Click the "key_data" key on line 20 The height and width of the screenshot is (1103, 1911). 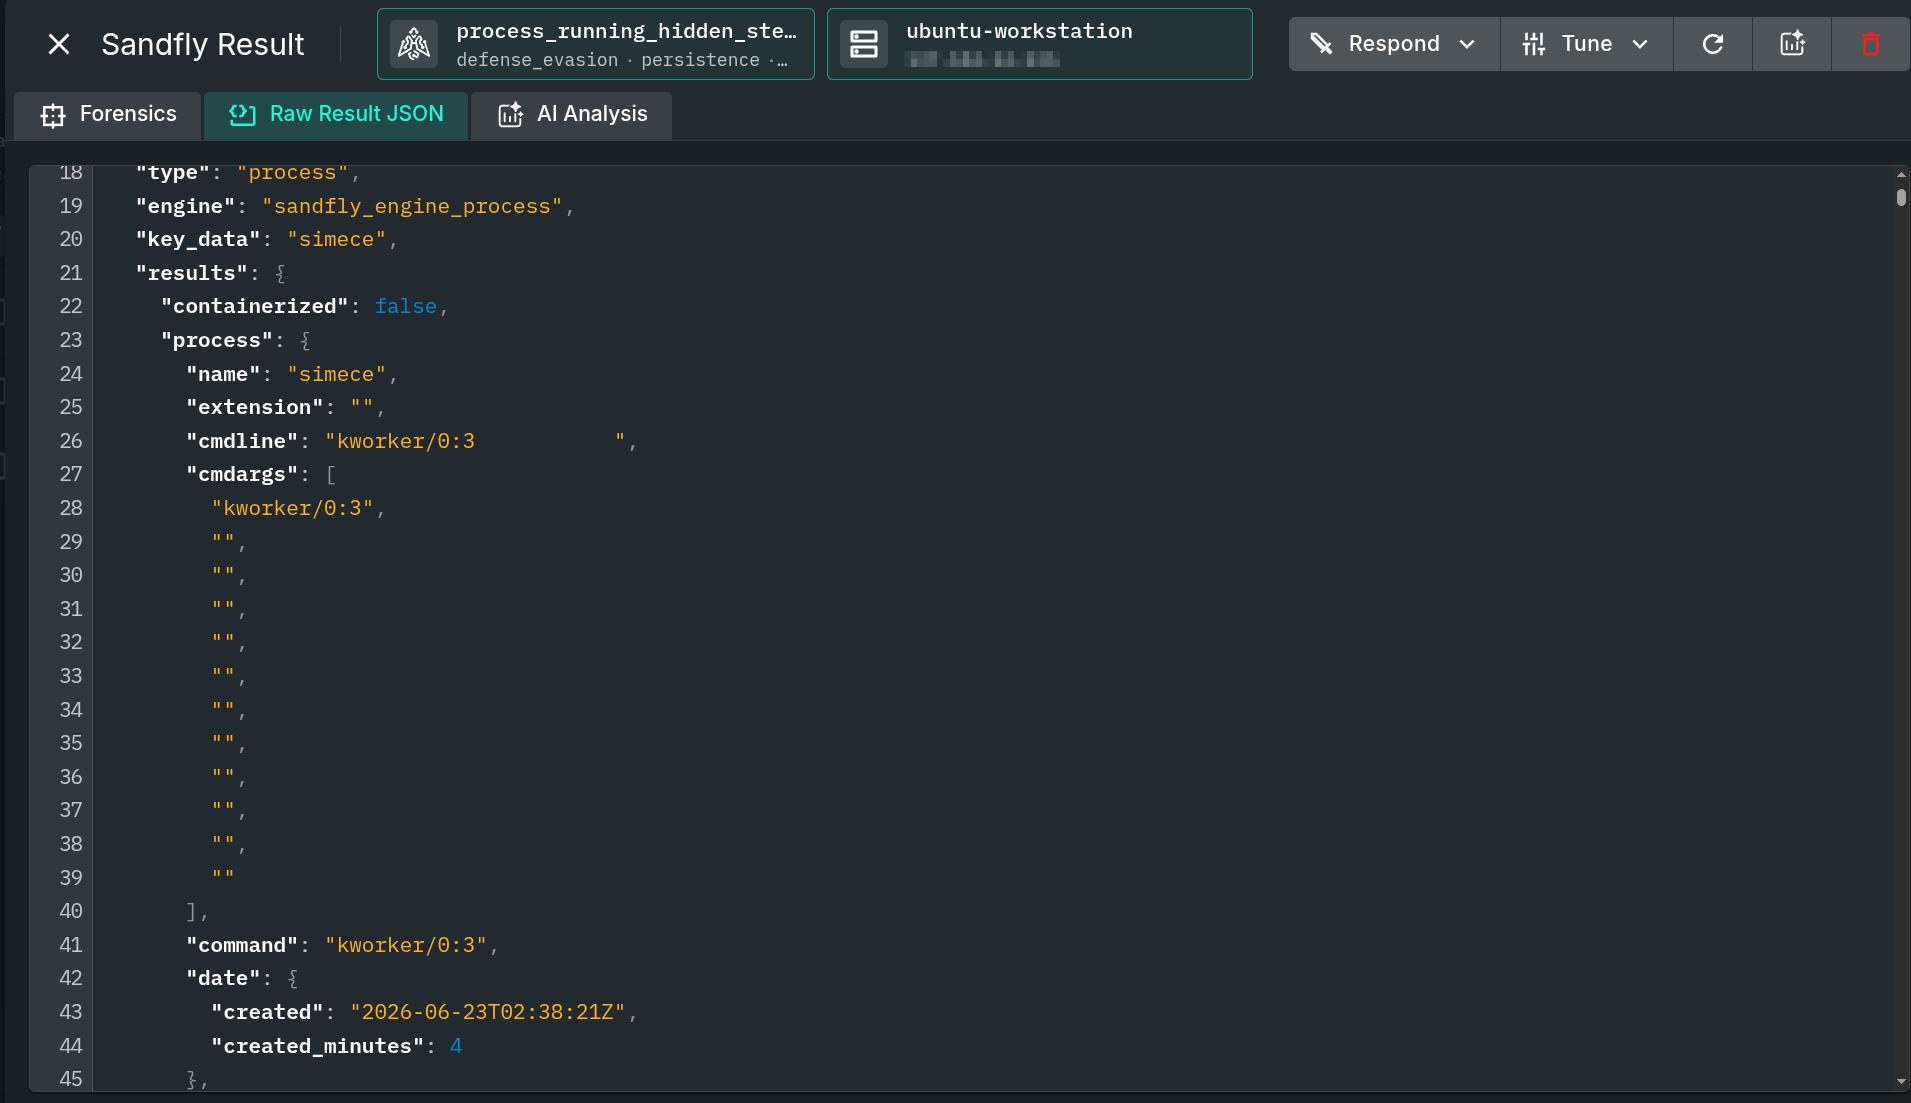click(198, 240)
